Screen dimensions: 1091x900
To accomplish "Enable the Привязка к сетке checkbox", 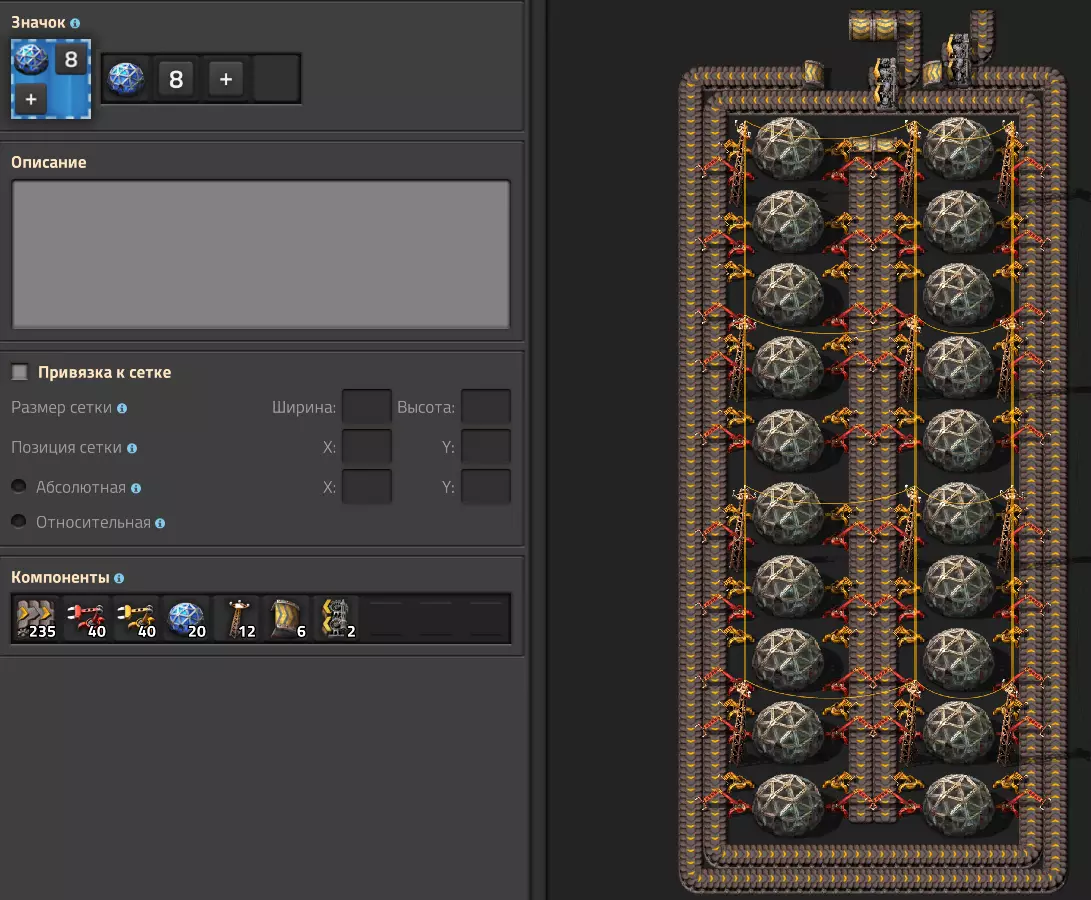I will tap(19, 372).
